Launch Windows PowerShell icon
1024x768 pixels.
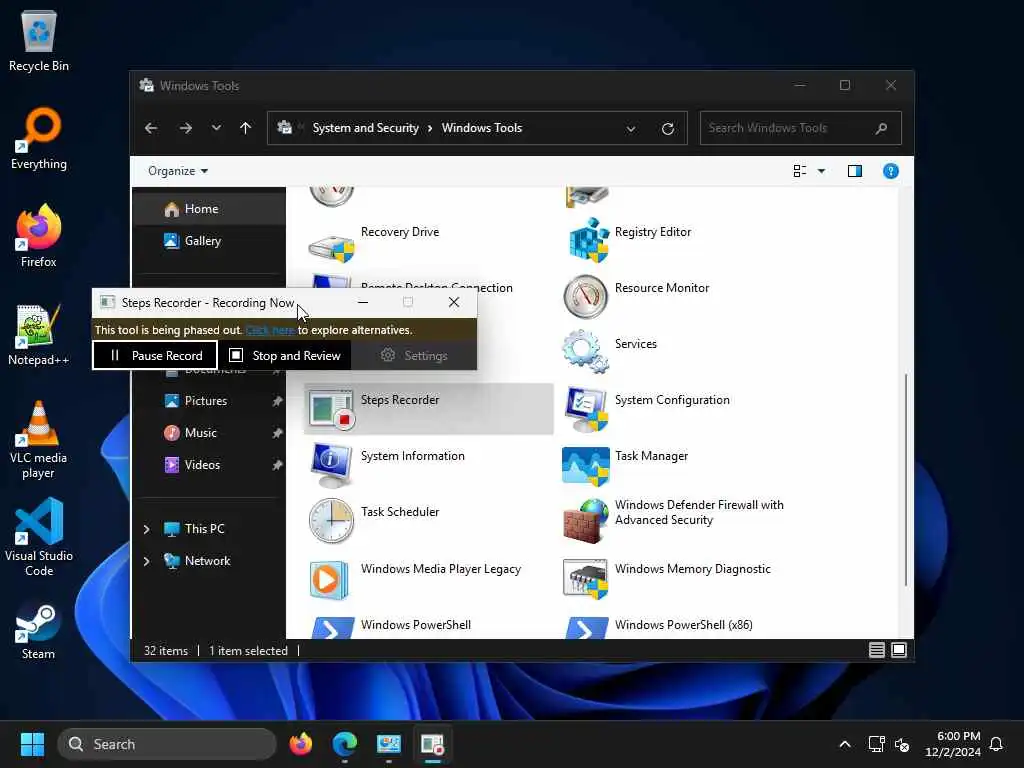point(332,628)
